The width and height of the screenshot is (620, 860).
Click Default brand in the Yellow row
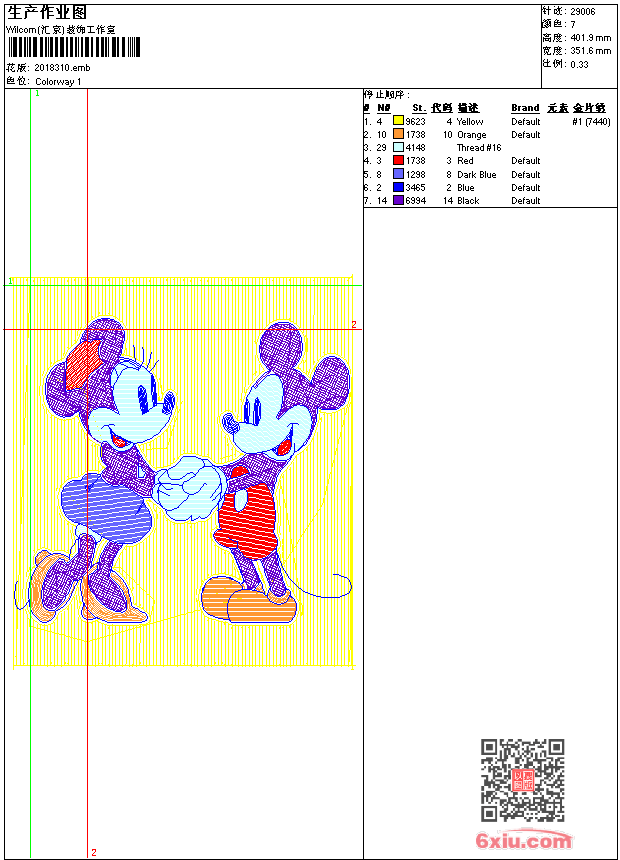[x=525, y=122]
